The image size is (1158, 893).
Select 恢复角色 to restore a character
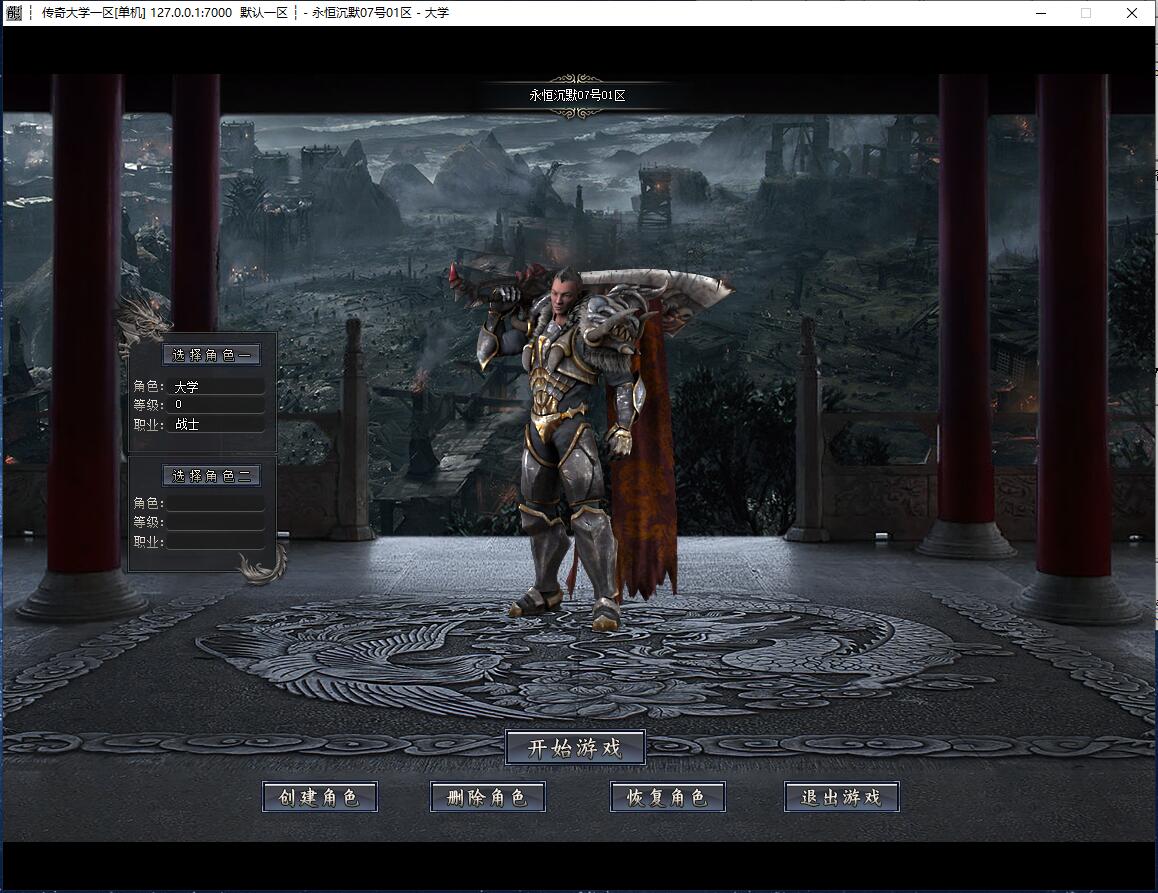click(x=668, y=797)
